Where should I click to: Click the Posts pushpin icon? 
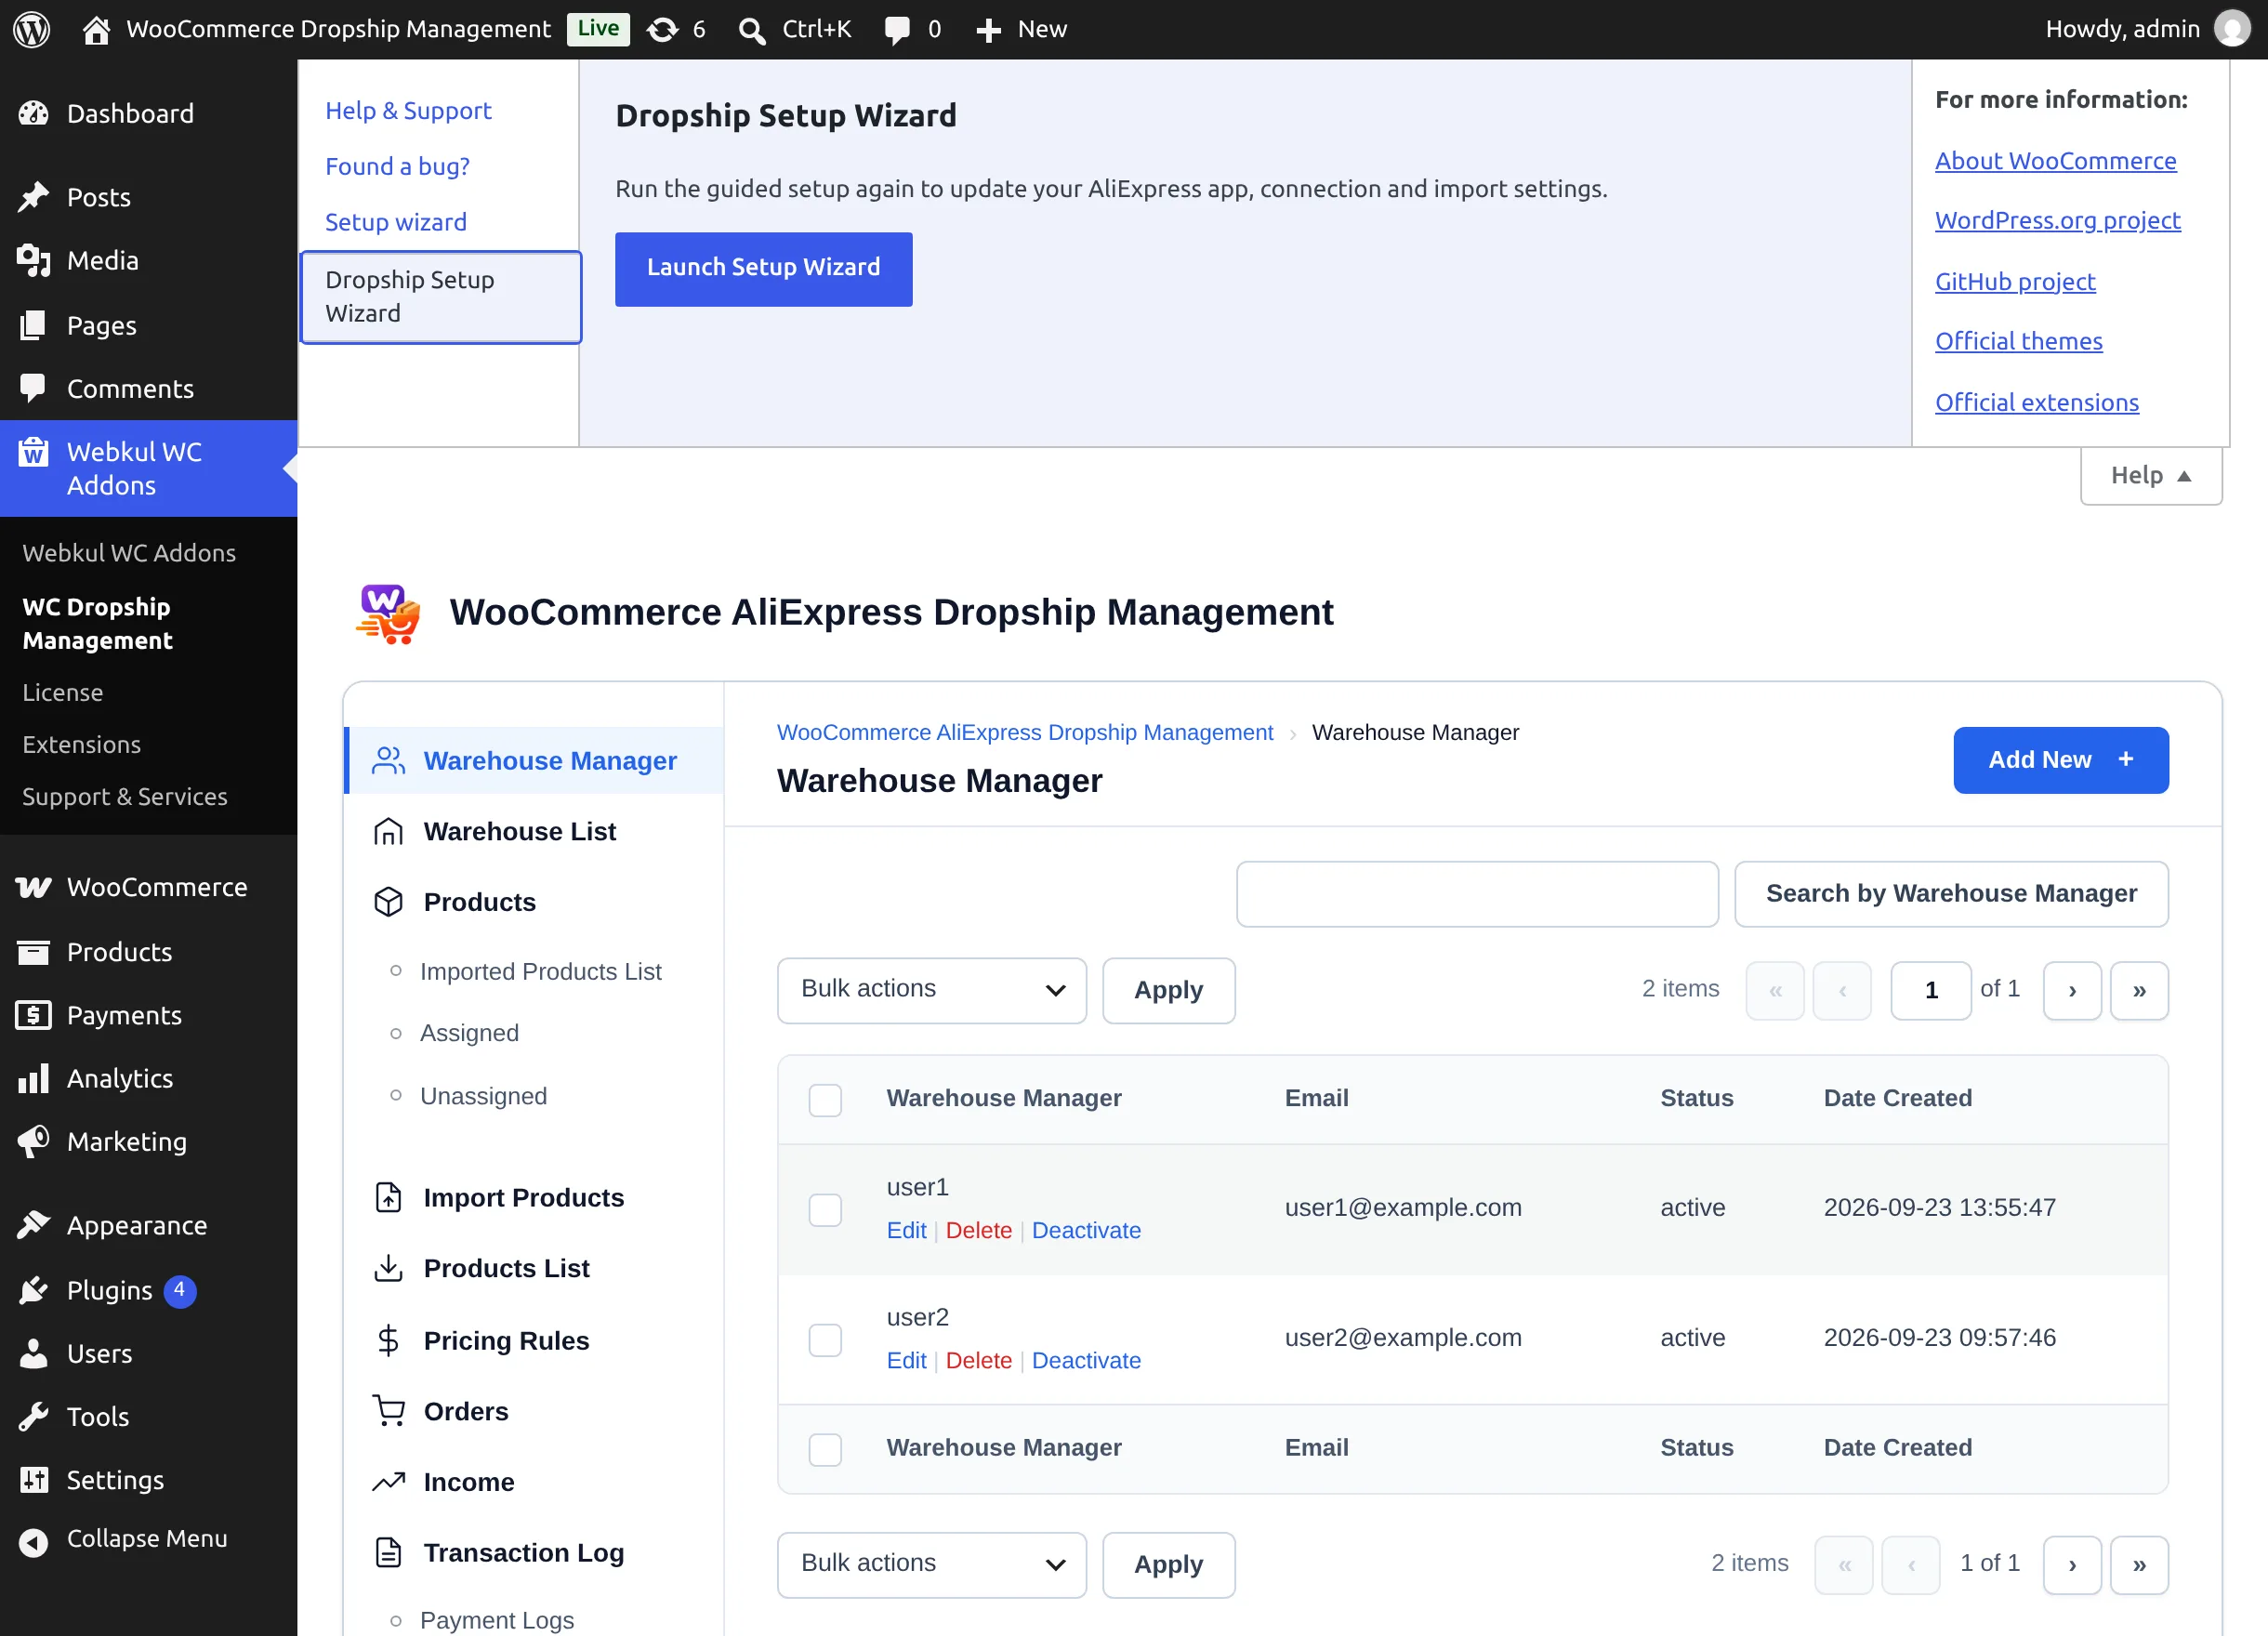click(x=33, y=197)
